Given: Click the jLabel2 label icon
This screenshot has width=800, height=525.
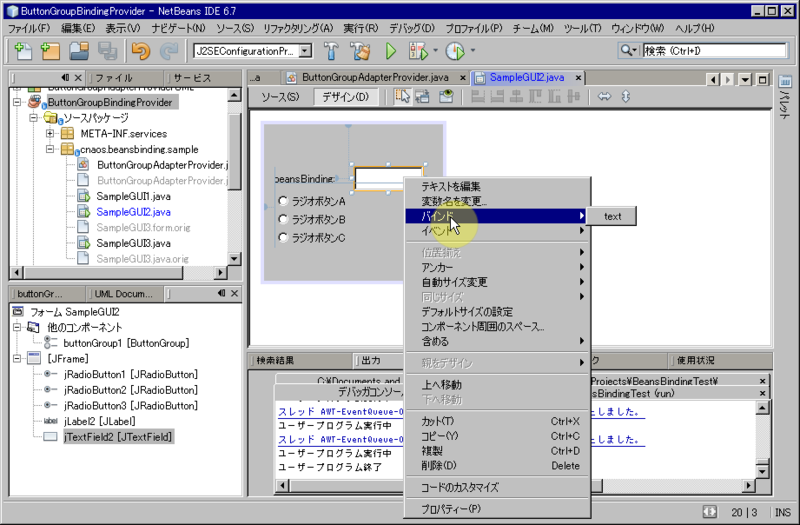Looking at the screenshot, I should pos(51,421).
